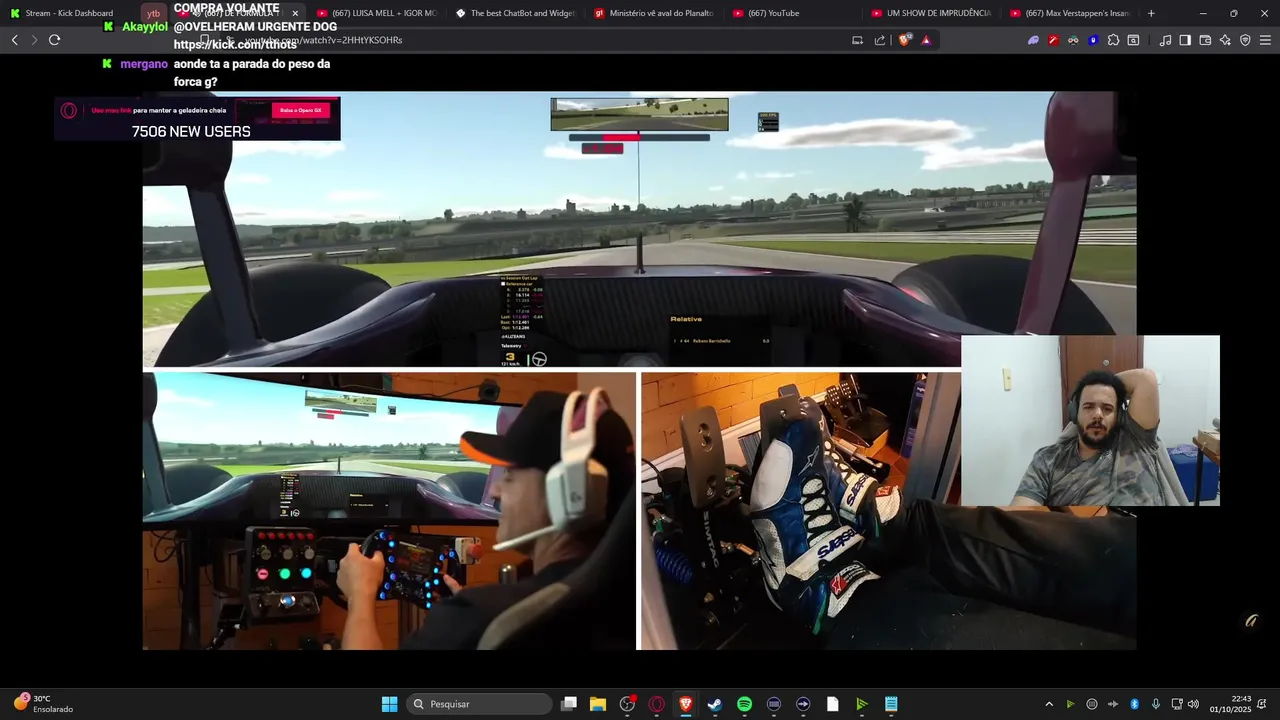Click the cockpit racing view video
This screenshot has width=1280, height=720.
(x=639, y=229)
